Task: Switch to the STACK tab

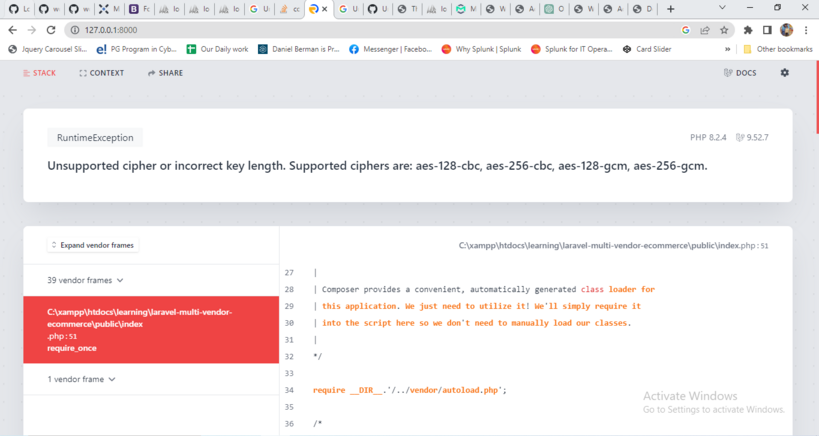Action: (x=39, y=73)
